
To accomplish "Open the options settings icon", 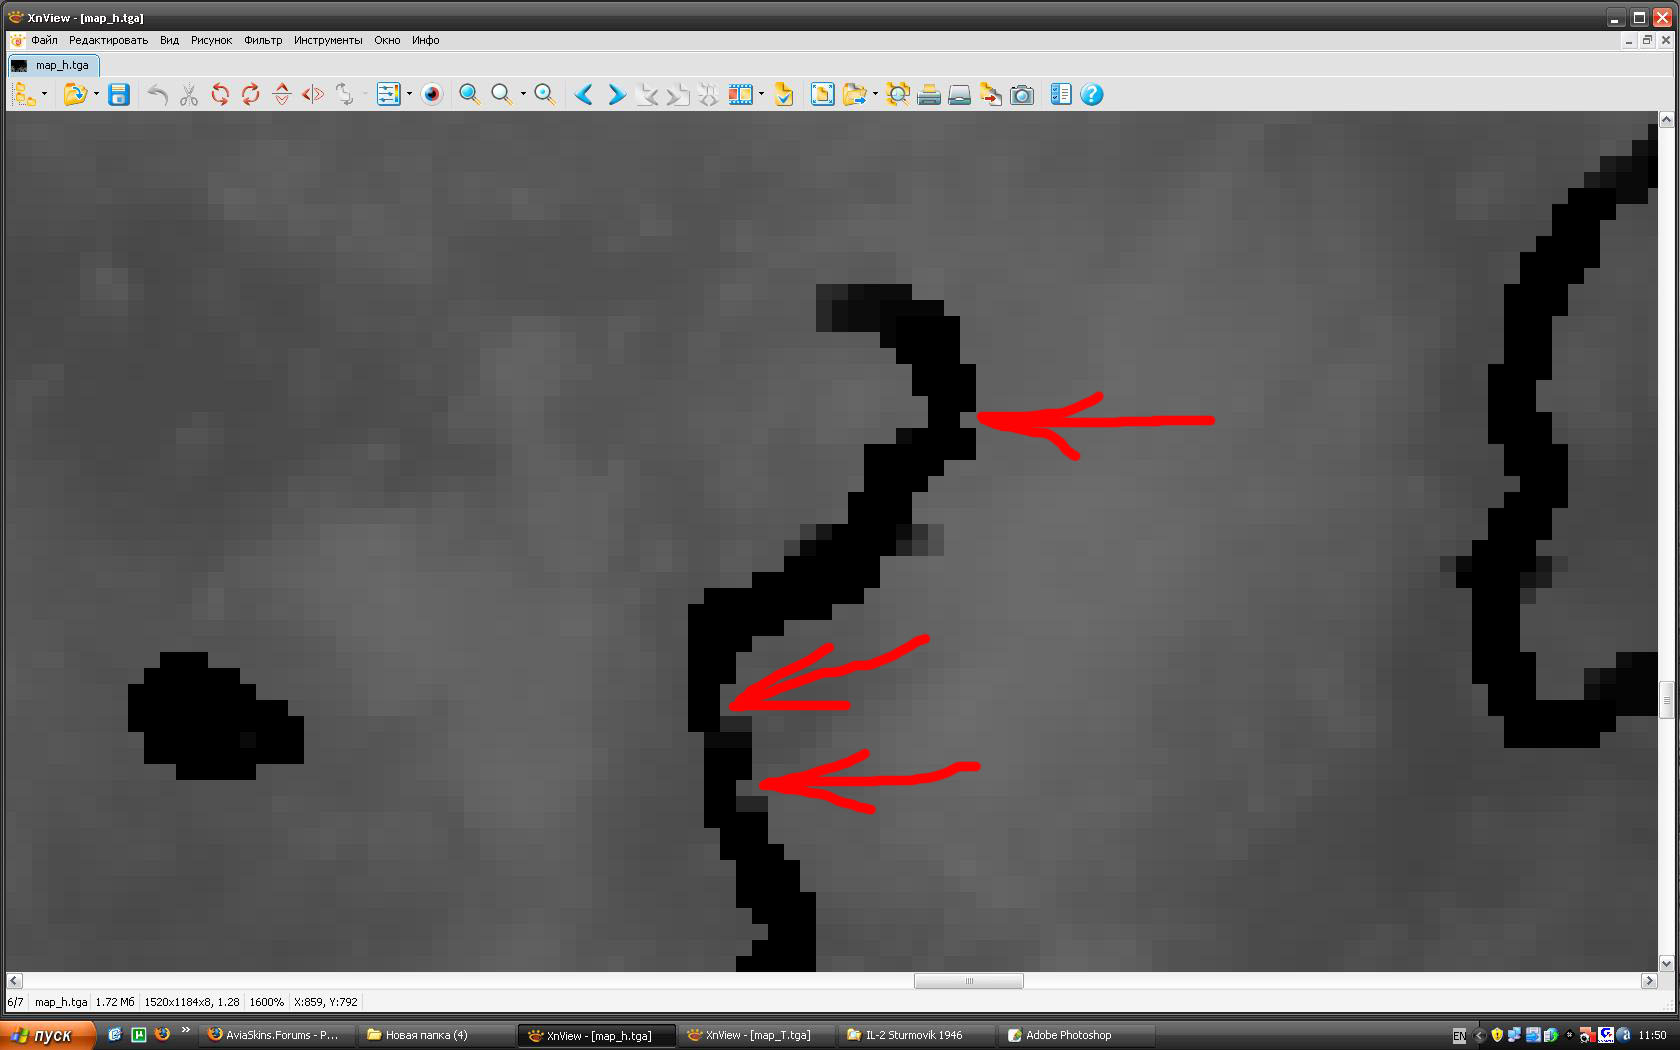I will pyautogui.click(x=1061, y=94).
